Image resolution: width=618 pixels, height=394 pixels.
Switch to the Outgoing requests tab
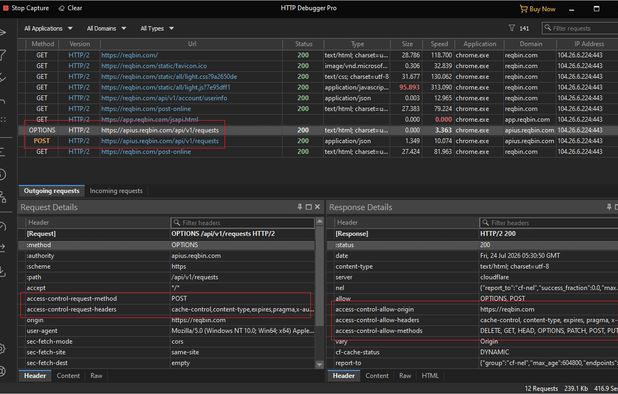click(x=51, y=191)
